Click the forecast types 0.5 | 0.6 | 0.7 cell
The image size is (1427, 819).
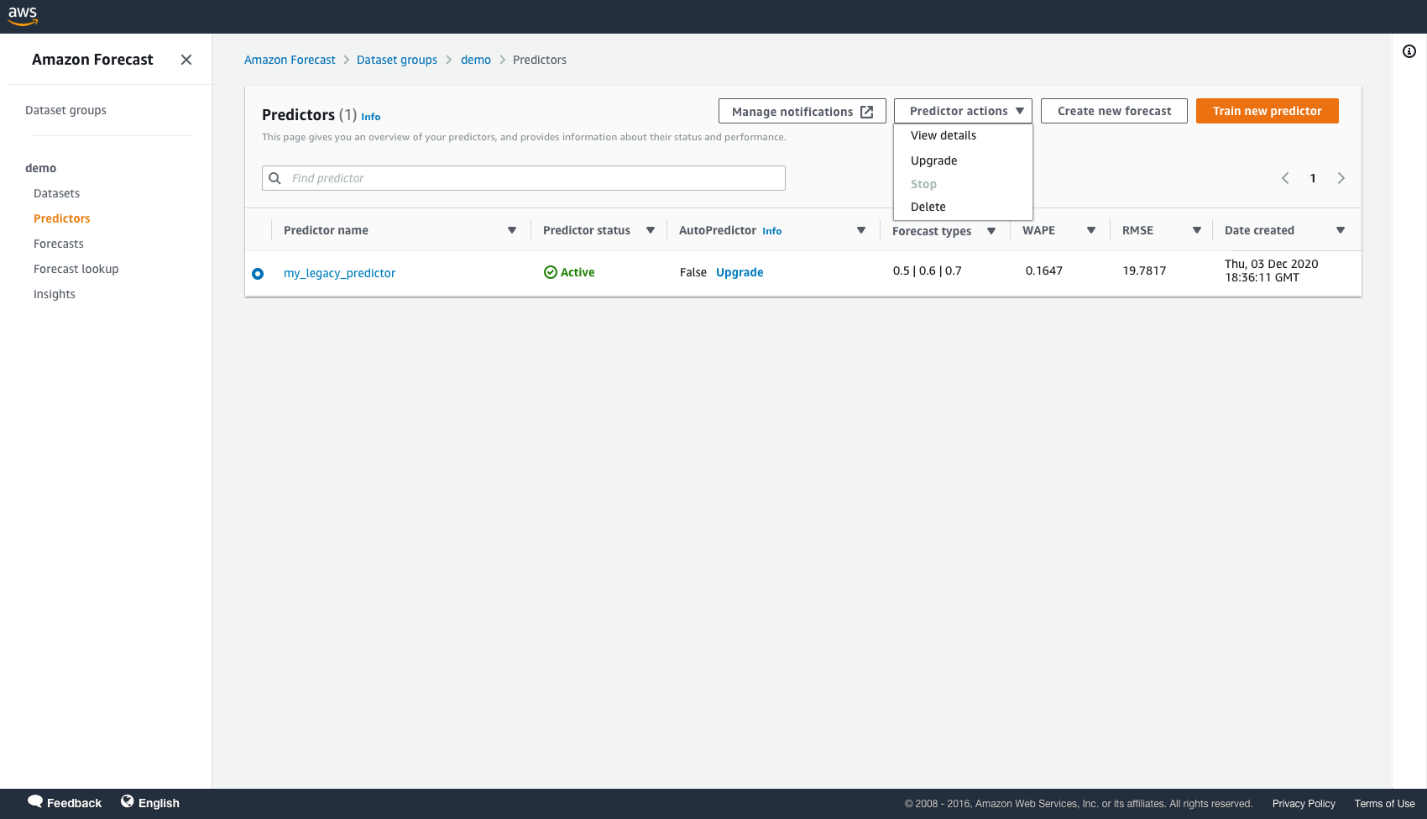[927, 271]
